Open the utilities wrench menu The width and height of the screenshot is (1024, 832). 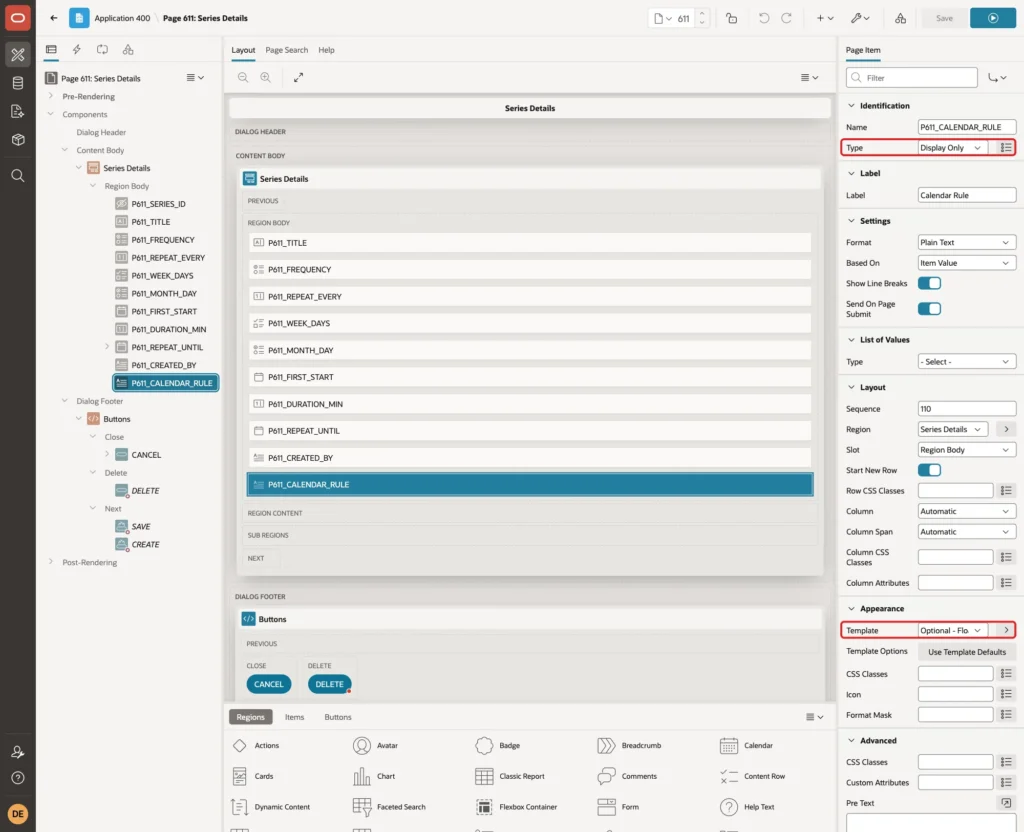point(860,18)
